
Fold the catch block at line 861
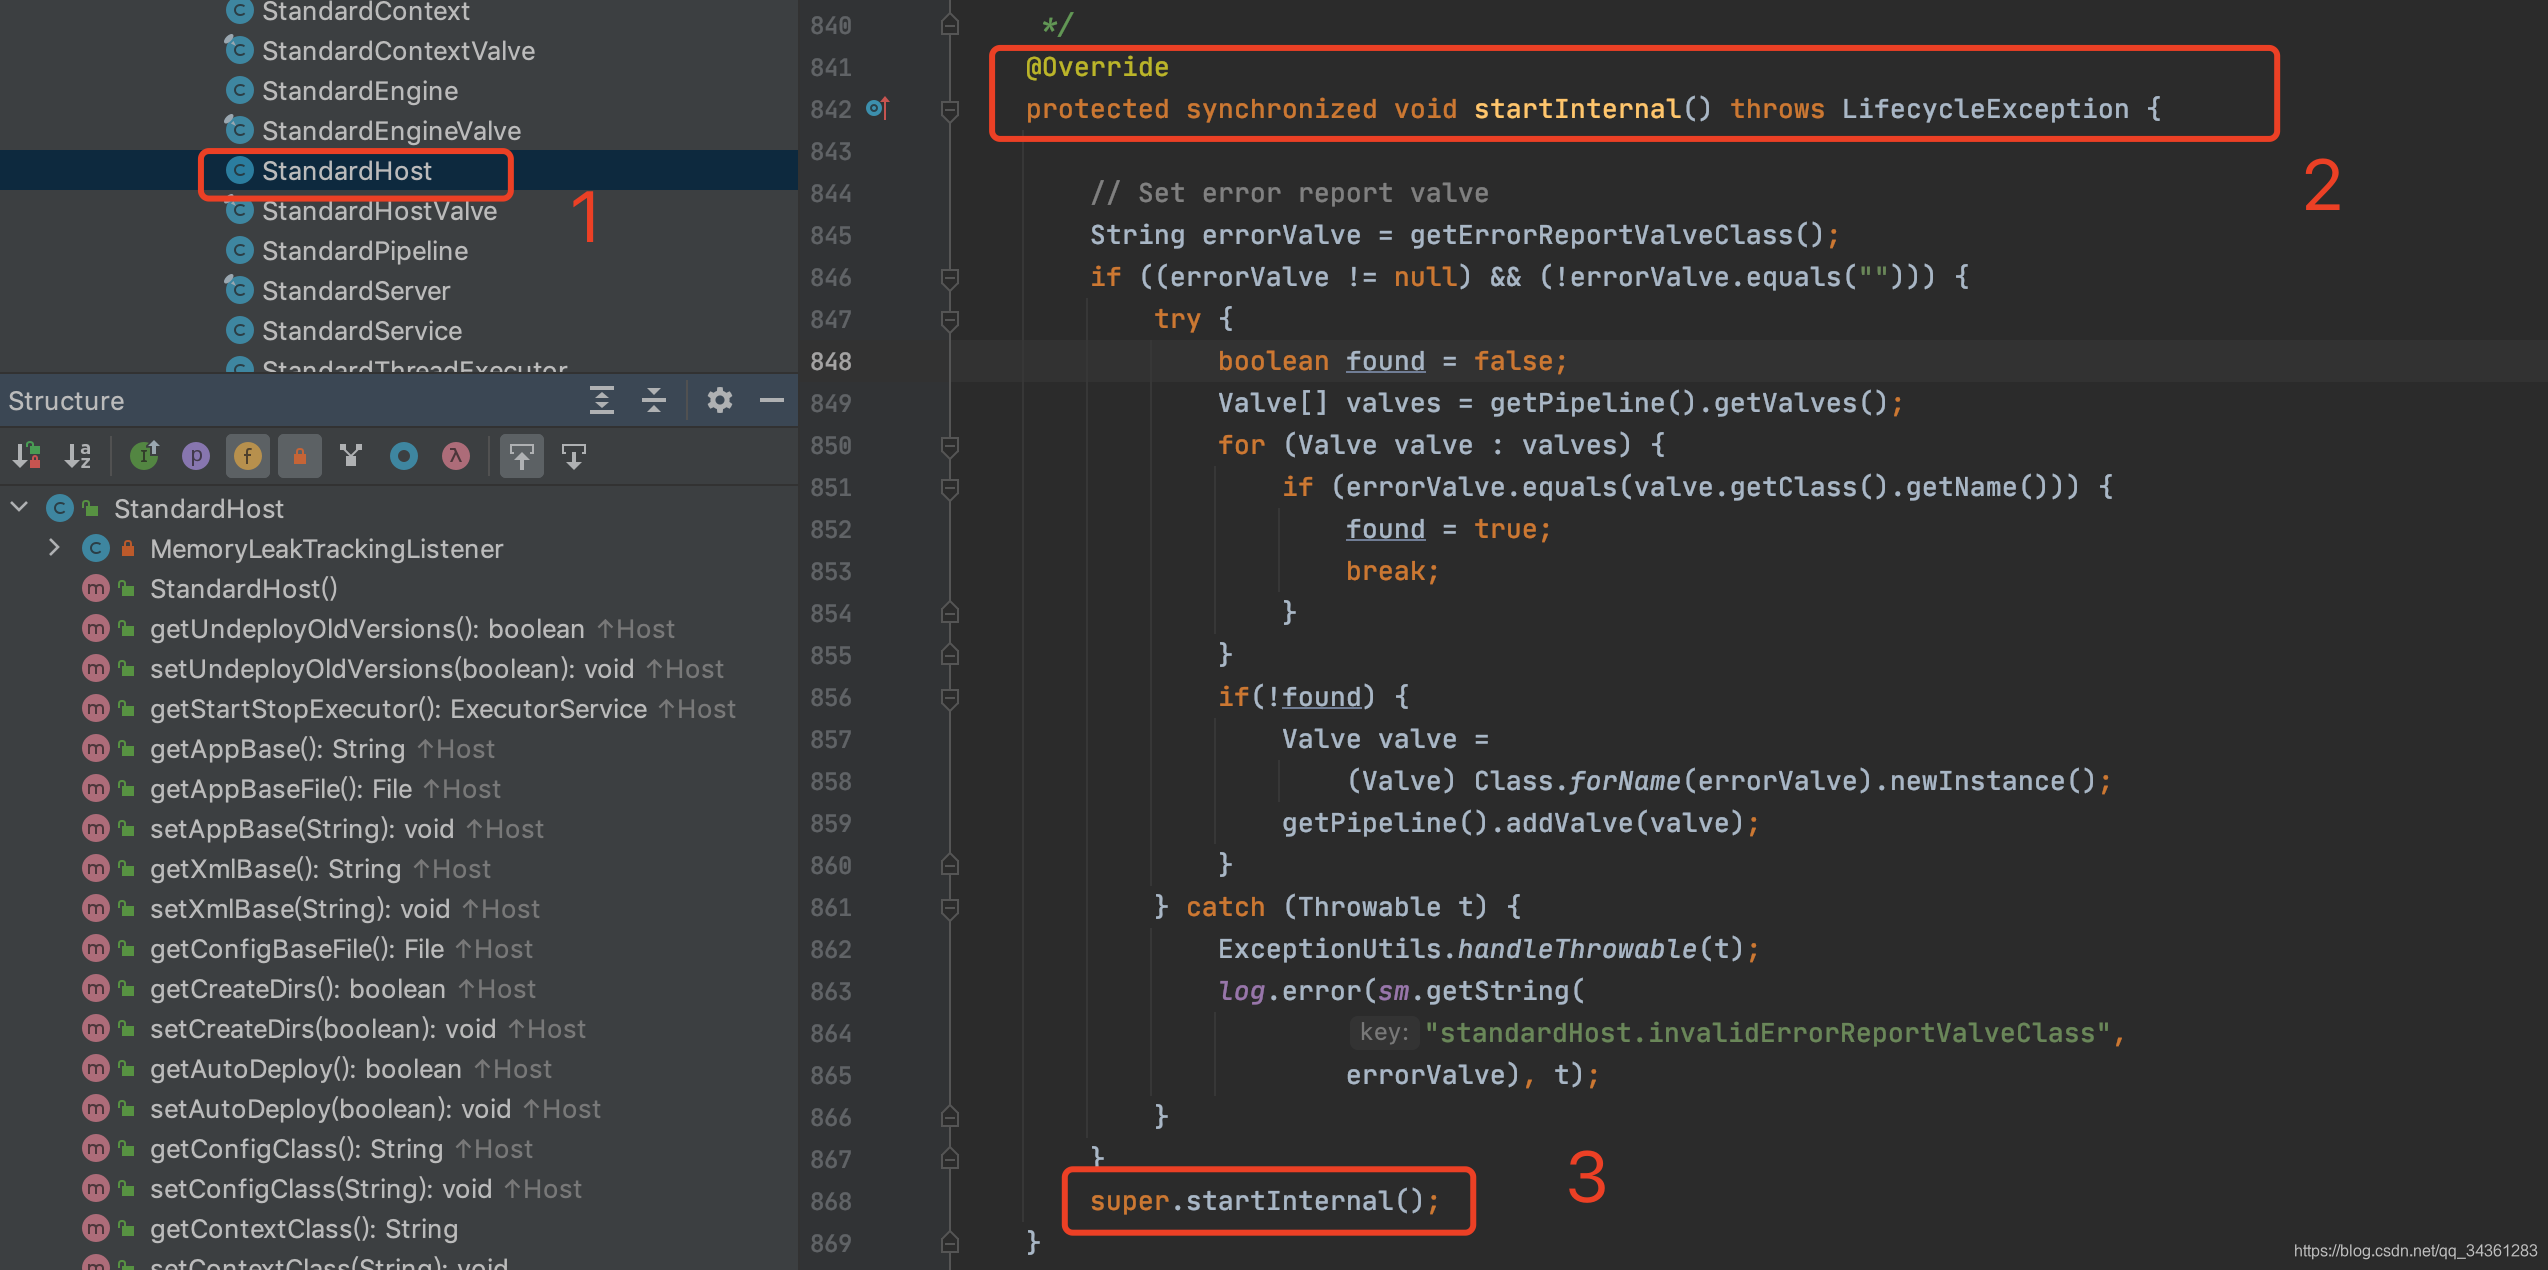[950, 907]
